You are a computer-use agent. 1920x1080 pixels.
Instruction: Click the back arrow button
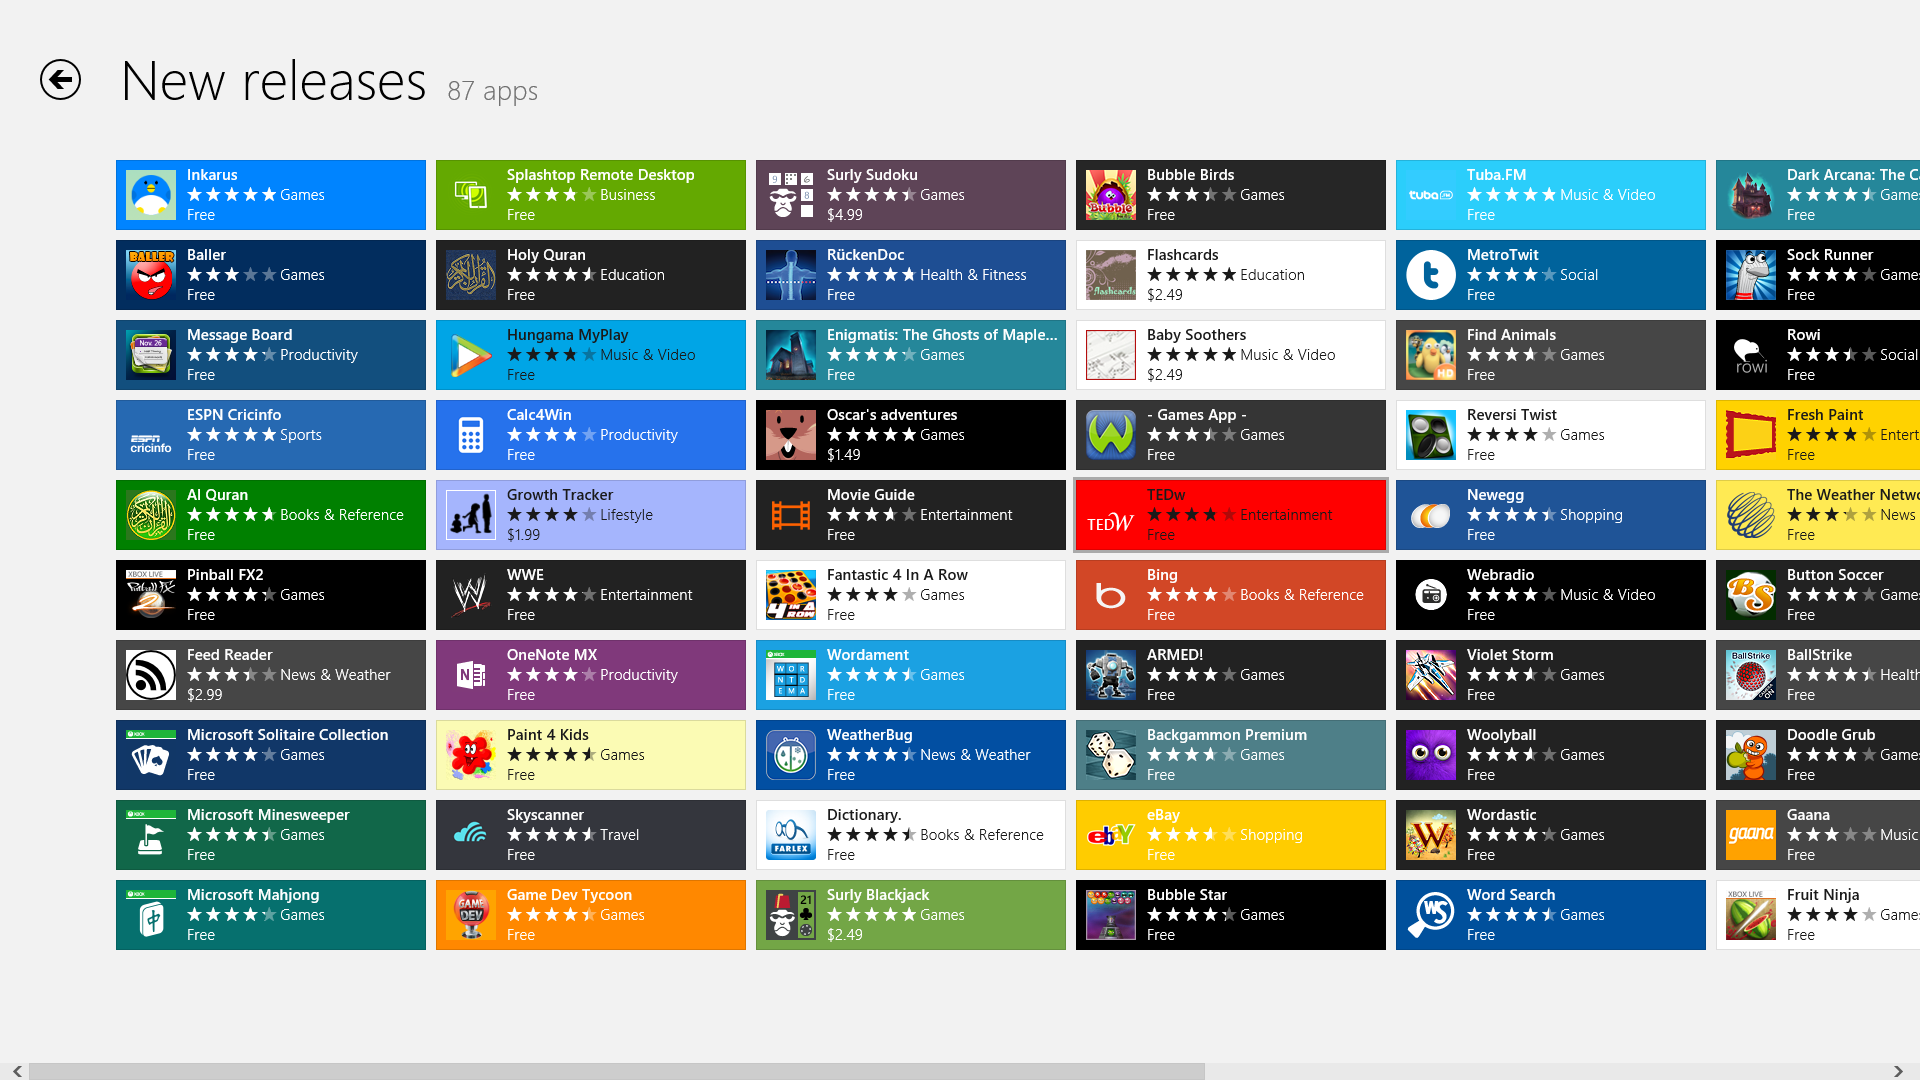click(x=60, y=80)
